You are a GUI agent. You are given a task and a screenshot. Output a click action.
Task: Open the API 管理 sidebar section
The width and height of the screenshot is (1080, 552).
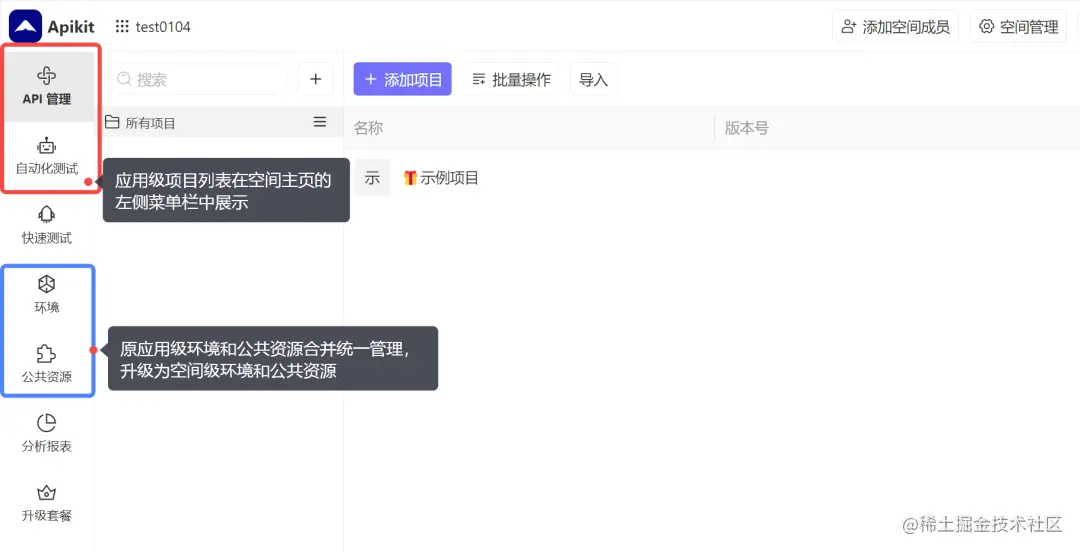pos(47,86)
